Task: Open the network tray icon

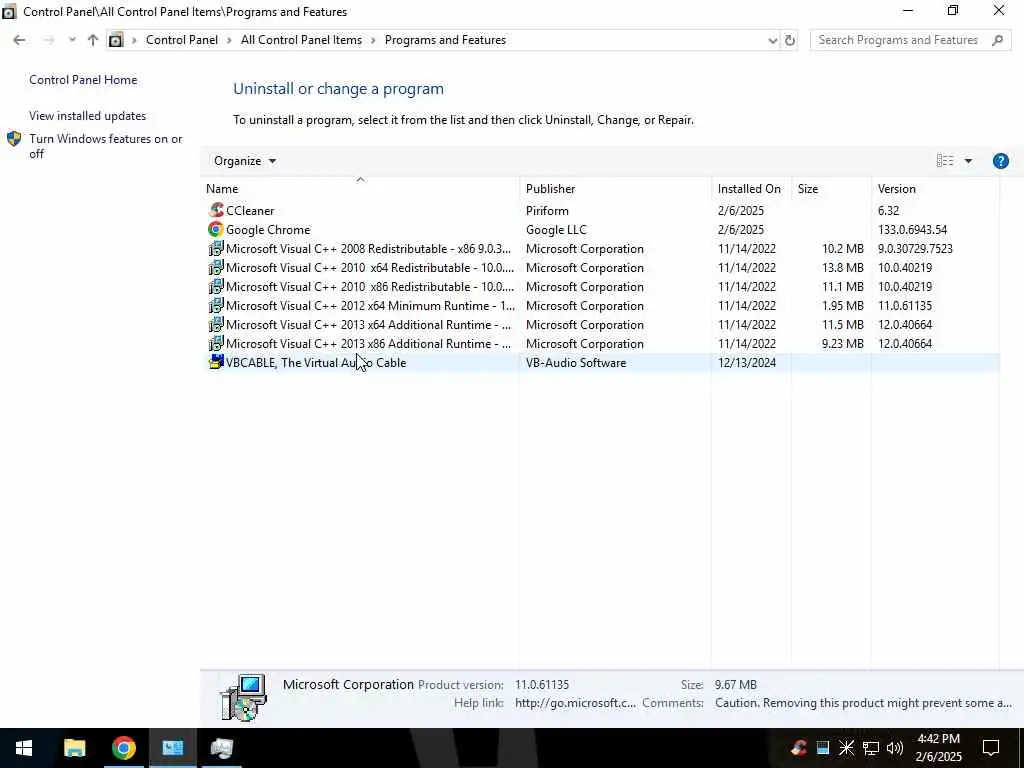Action: pyautogui.click(x=871, y=748)
